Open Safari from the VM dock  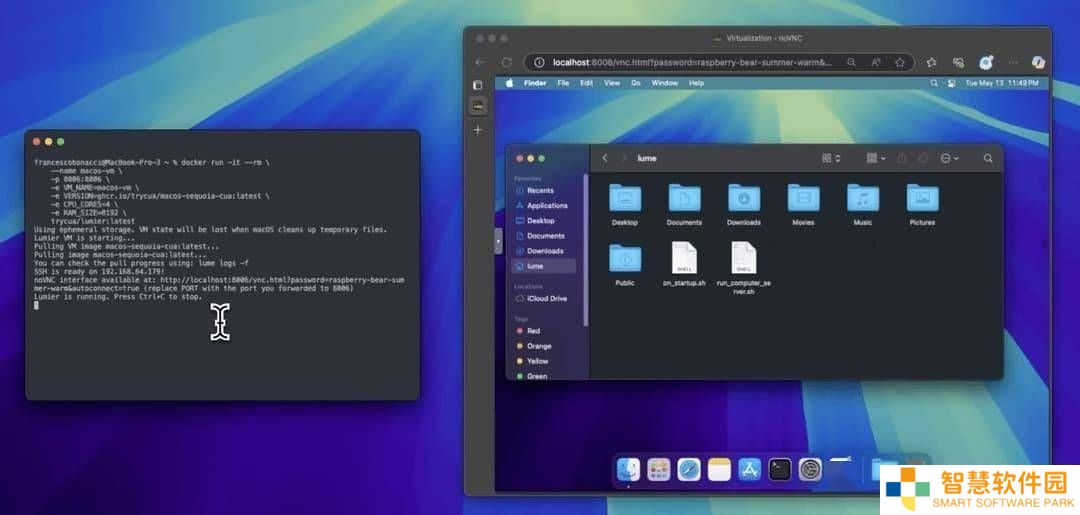pyautogui.click(x=689, y=470)
